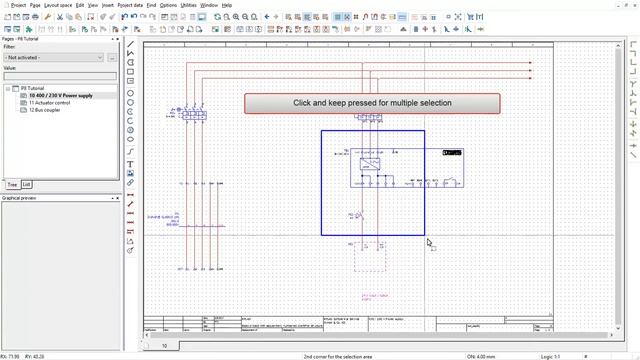Select the angle down-right connection symbol
The width and height of the screenshot is (640, 360).
pos(633,44)
